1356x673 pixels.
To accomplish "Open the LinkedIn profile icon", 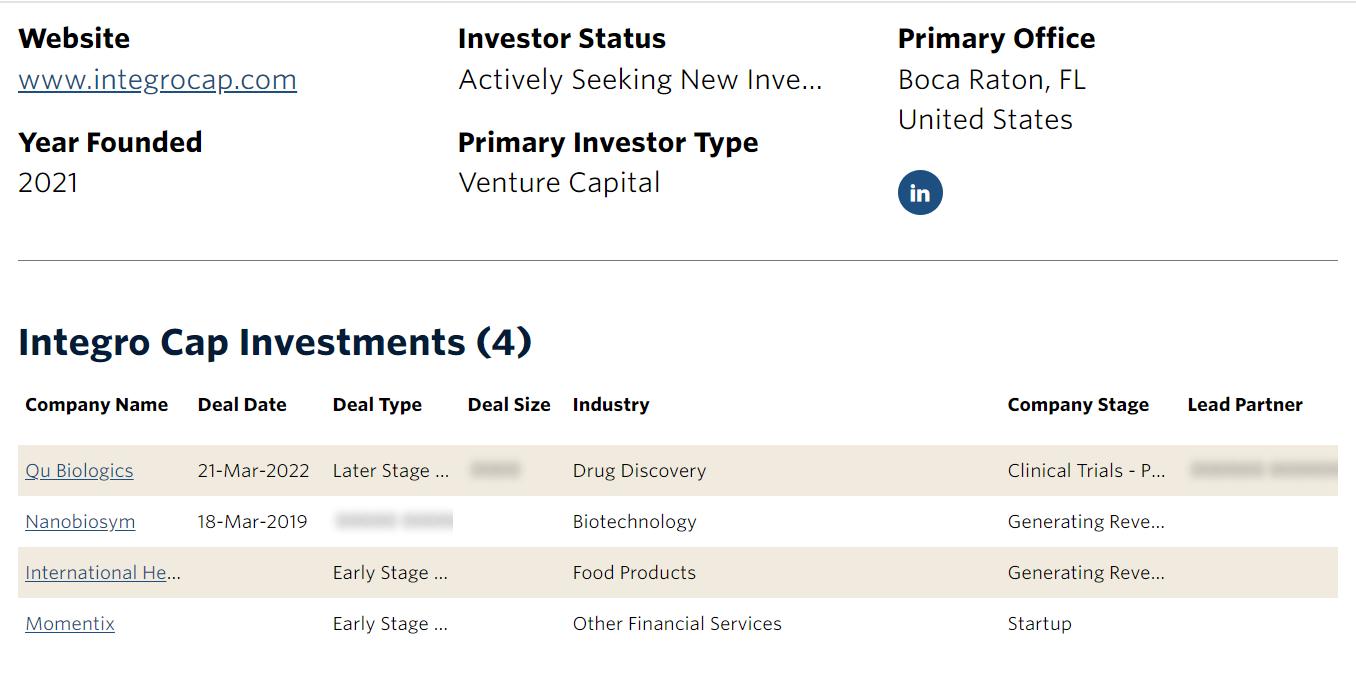I will [920, 193].
